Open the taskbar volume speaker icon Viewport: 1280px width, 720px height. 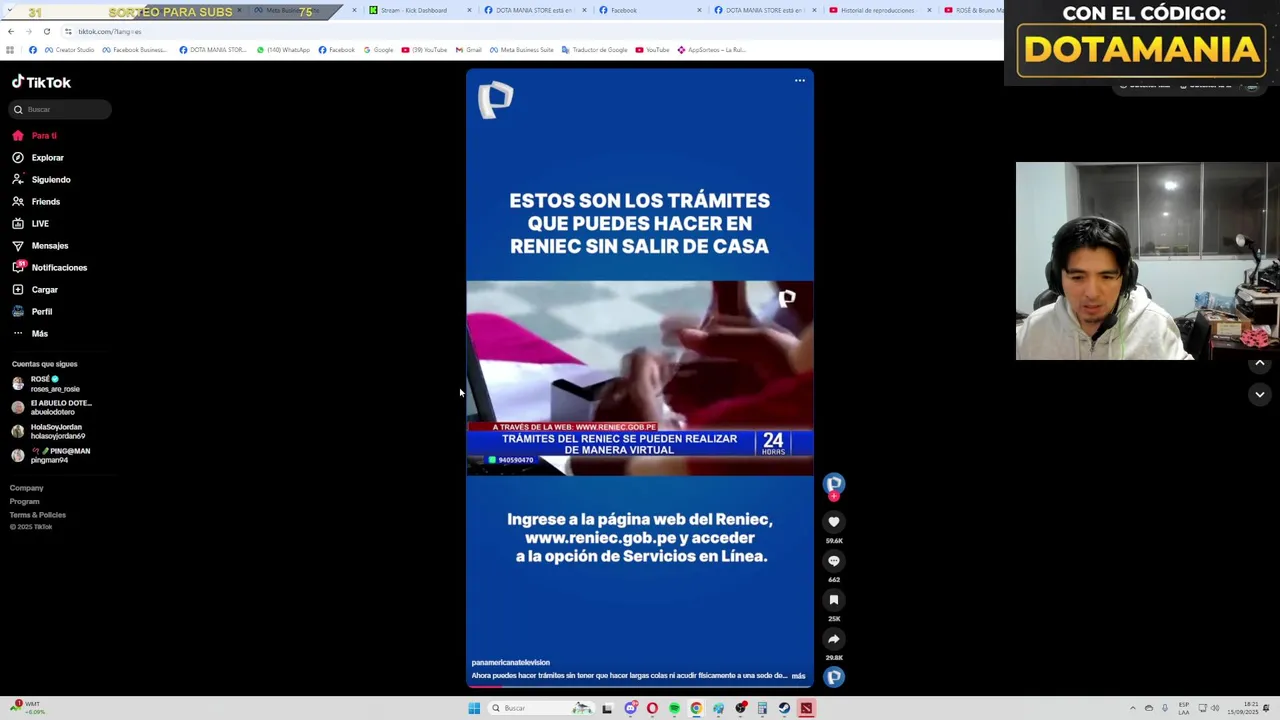tap(1215, 708)
